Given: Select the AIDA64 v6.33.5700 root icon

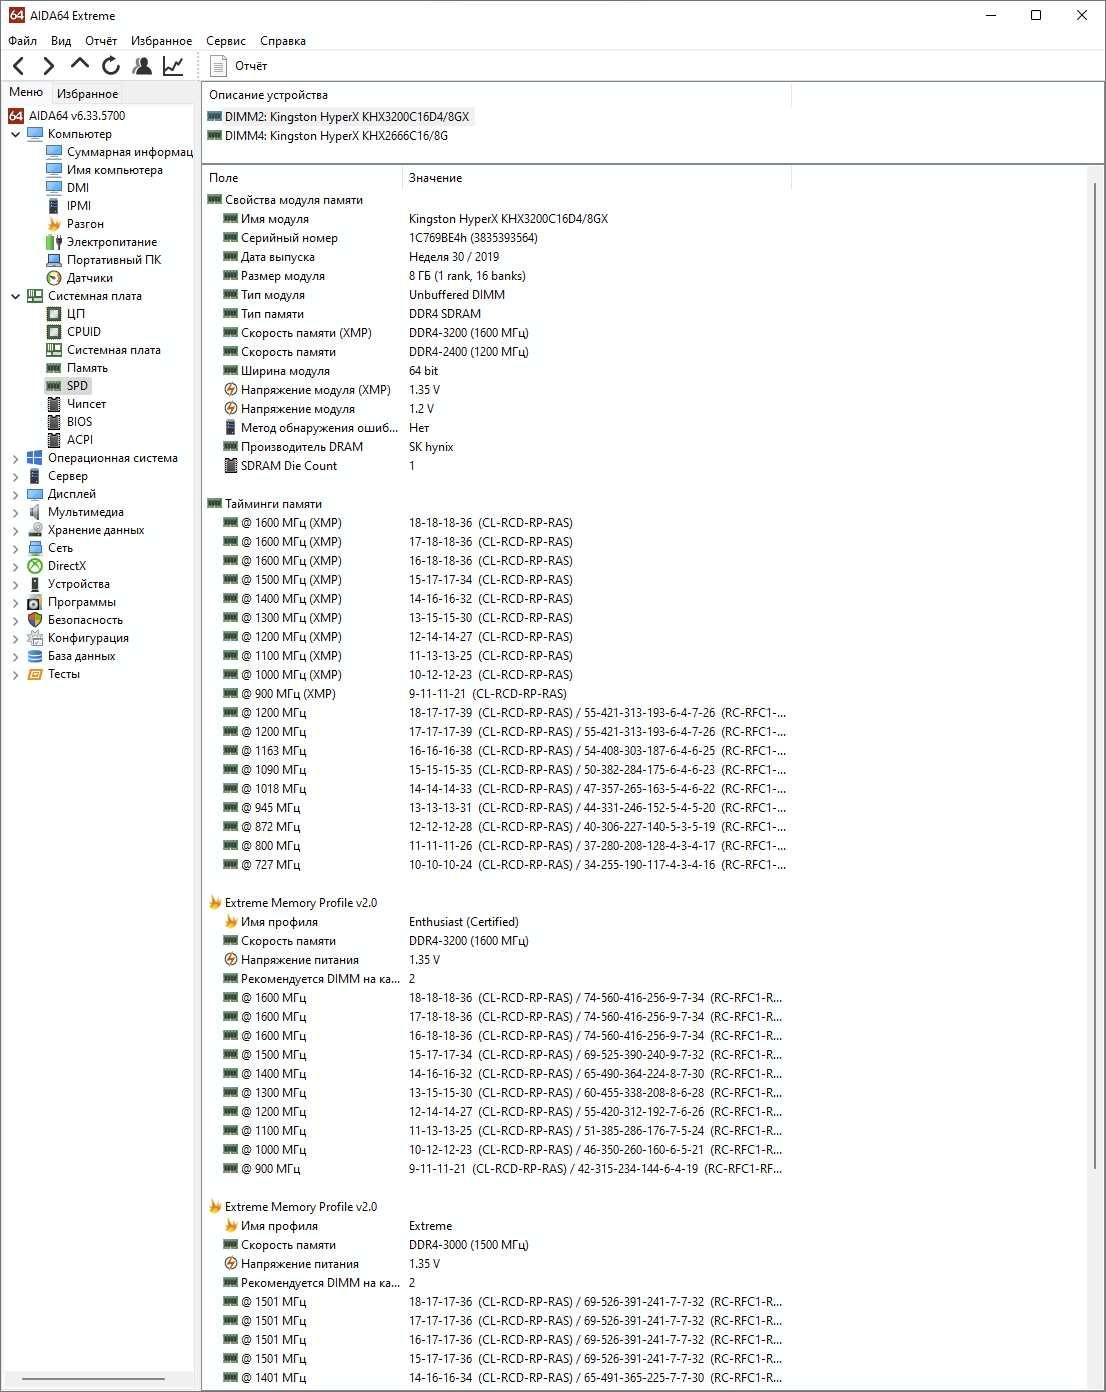Looking at the screenshot, I should click(x=16, y=116).
